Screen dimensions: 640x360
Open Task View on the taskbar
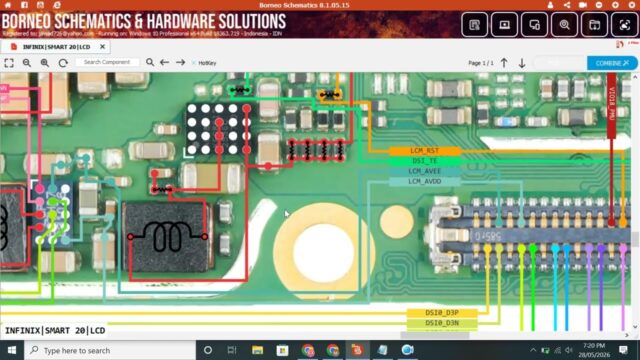coord(232,350)
